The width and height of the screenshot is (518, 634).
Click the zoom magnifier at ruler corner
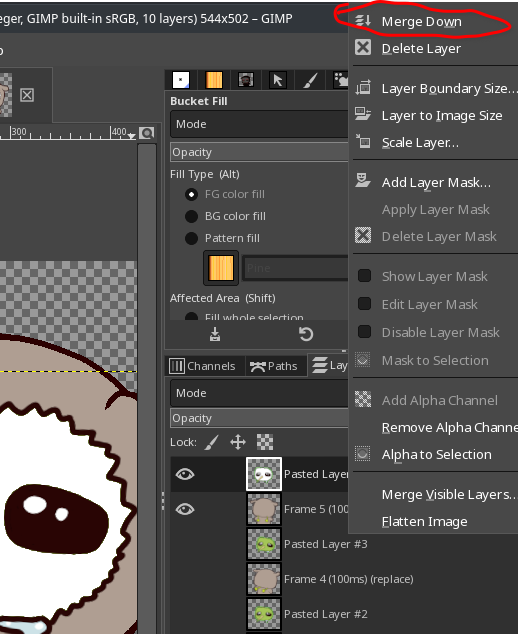click(146, 133)
